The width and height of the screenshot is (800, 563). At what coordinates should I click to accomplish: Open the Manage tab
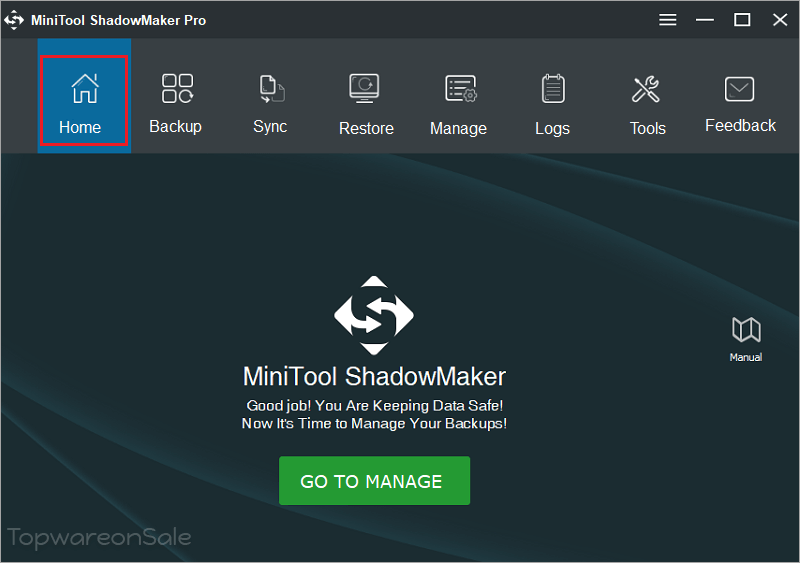tap(458, 105)
